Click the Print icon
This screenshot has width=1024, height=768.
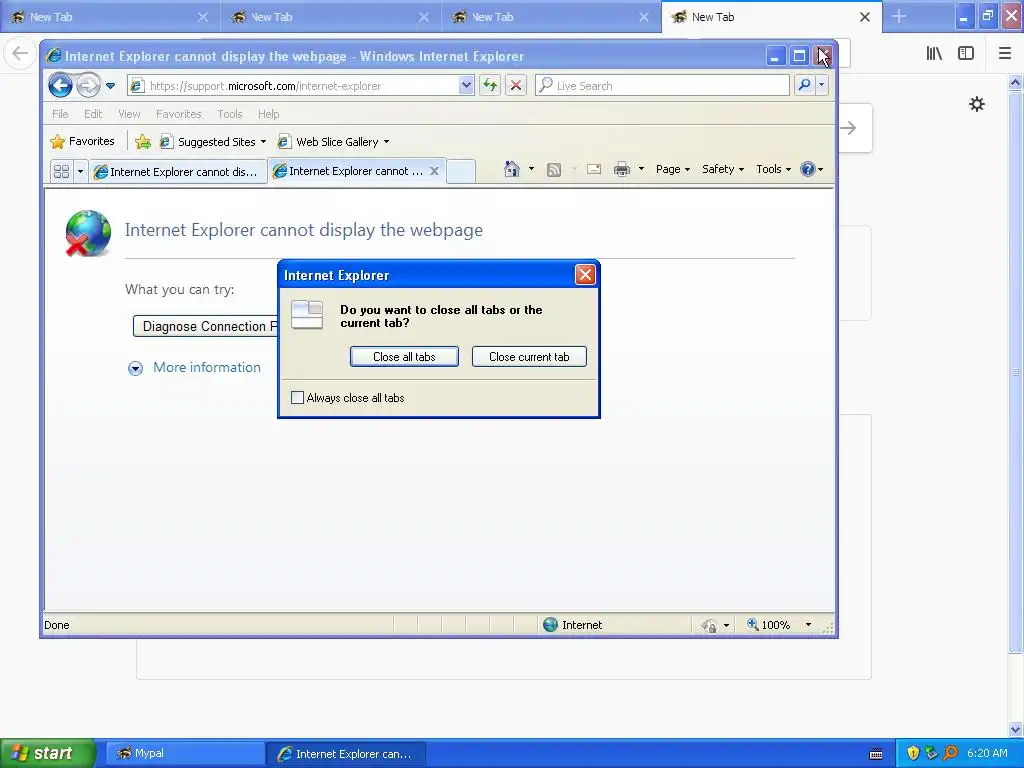coord(622,169)
